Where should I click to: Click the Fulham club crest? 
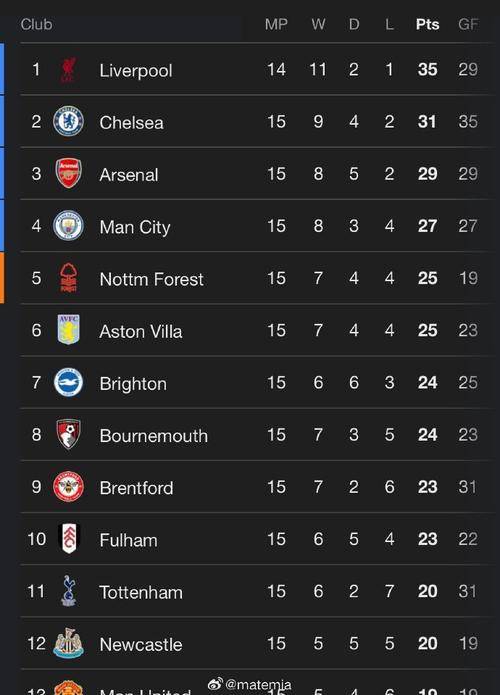[68, 539]
